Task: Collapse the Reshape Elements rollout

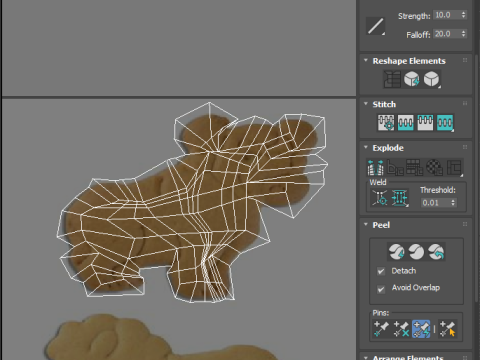Action: tap(366, 61)
